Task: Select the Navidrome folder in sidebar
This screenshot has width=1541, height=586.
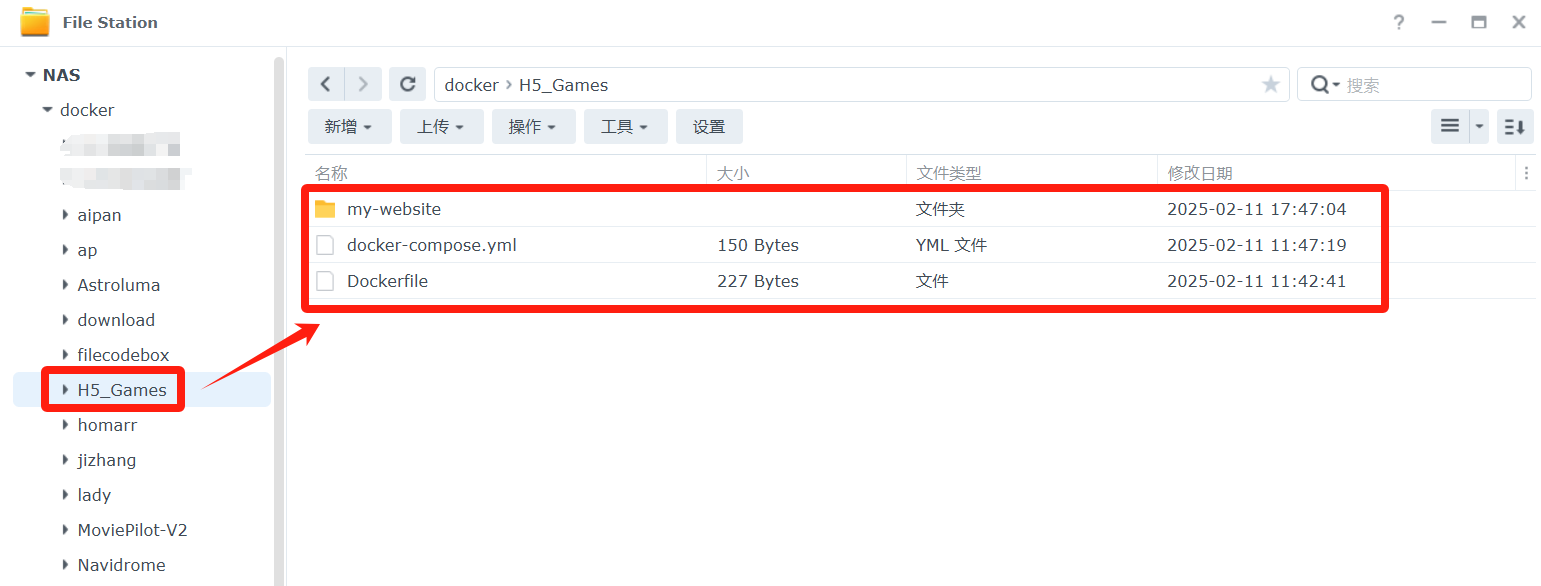Action: (x=121, y=565)
